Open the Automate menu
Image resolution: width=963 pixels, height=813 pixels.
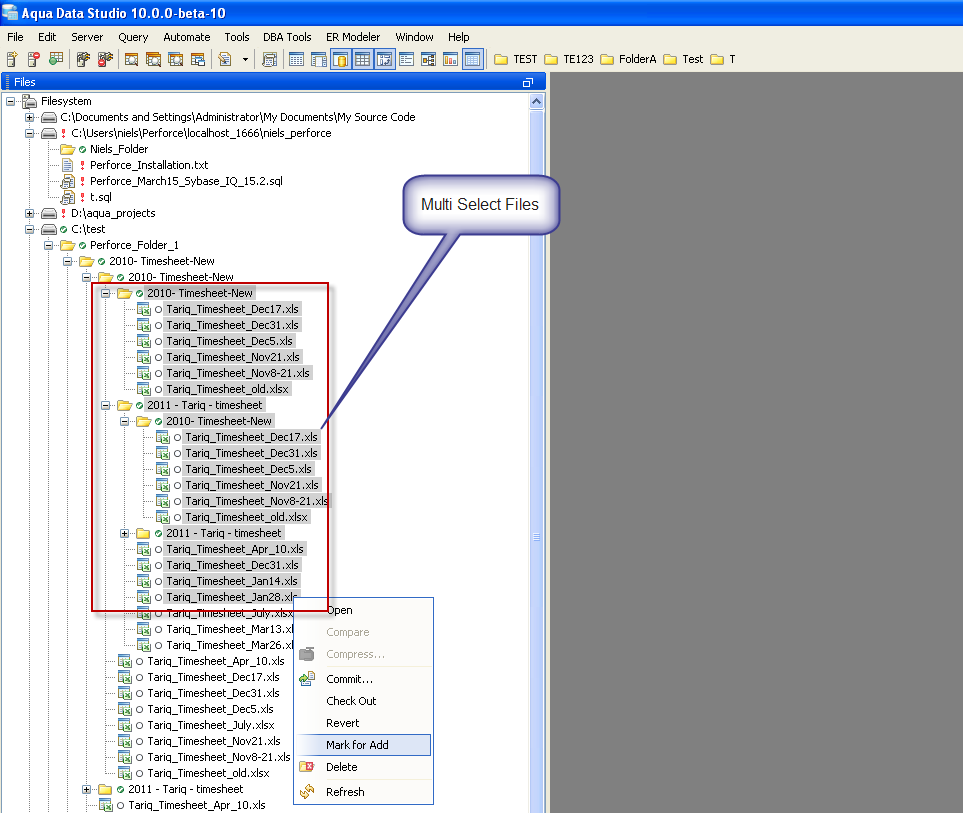click(x=187, y=37)
